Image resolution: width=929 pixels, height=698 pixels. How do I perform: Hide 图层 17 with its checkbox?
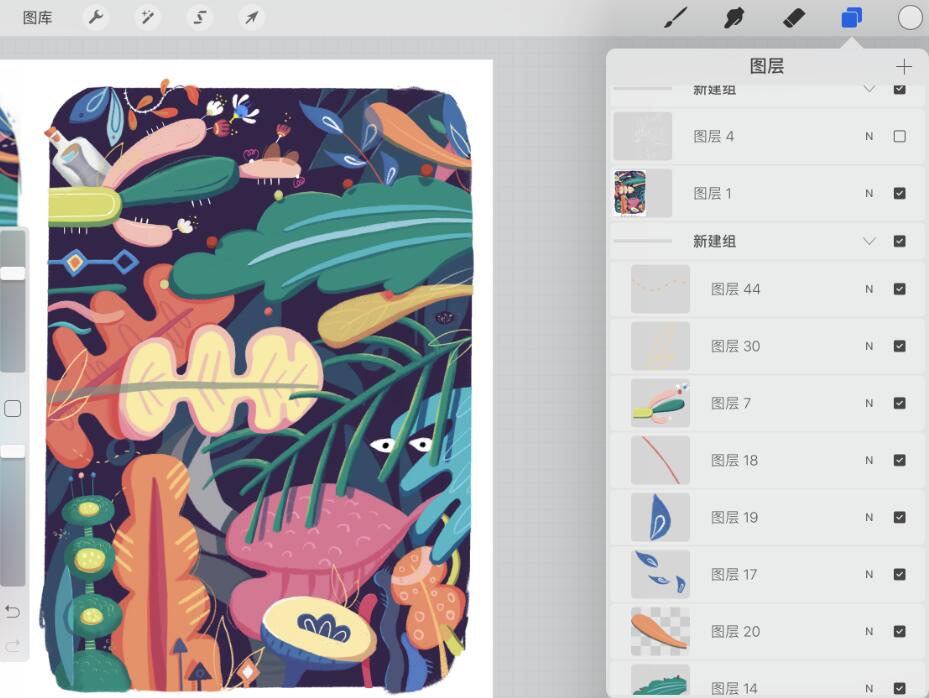[899, 574]
